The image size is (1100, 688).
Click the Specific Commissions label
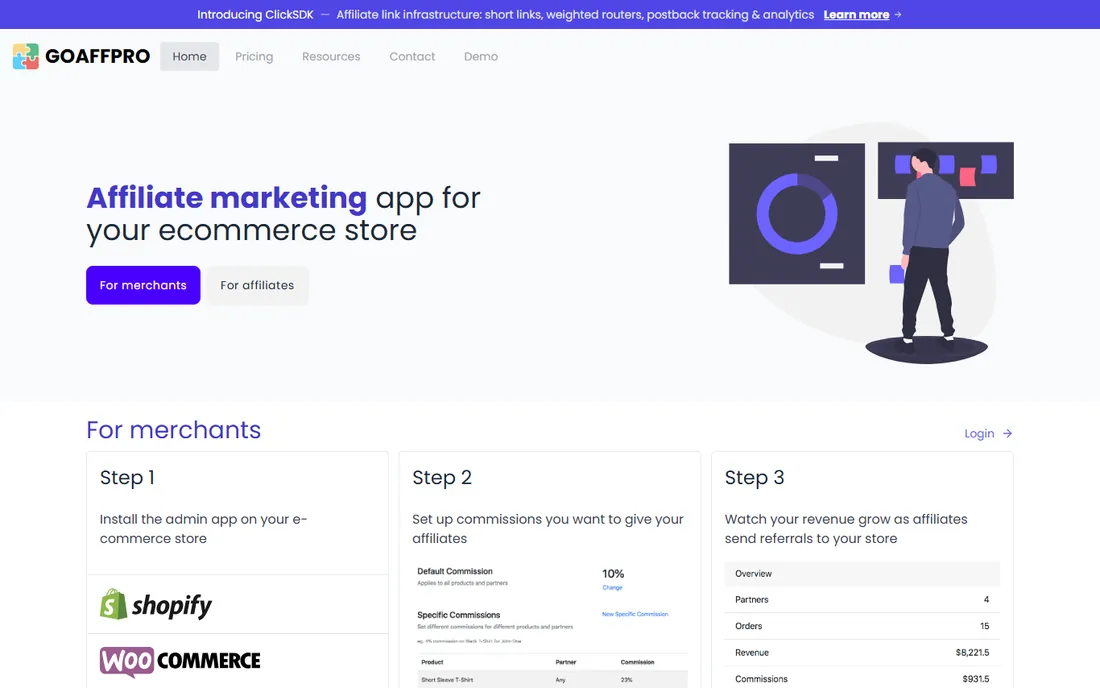(x=459, y=615)
